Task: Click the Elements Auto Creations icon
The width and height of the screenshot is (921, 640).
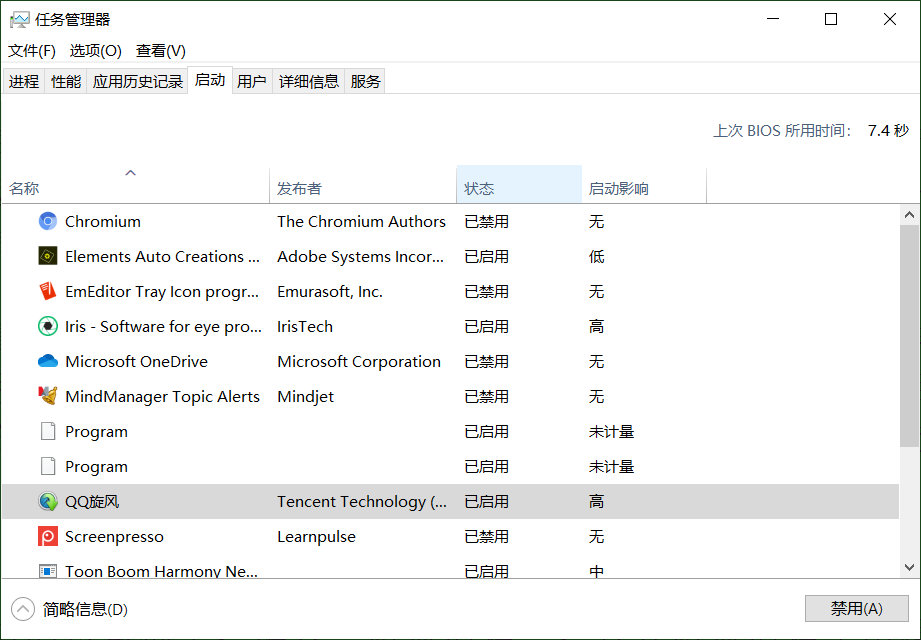Action: pos(47,256)
